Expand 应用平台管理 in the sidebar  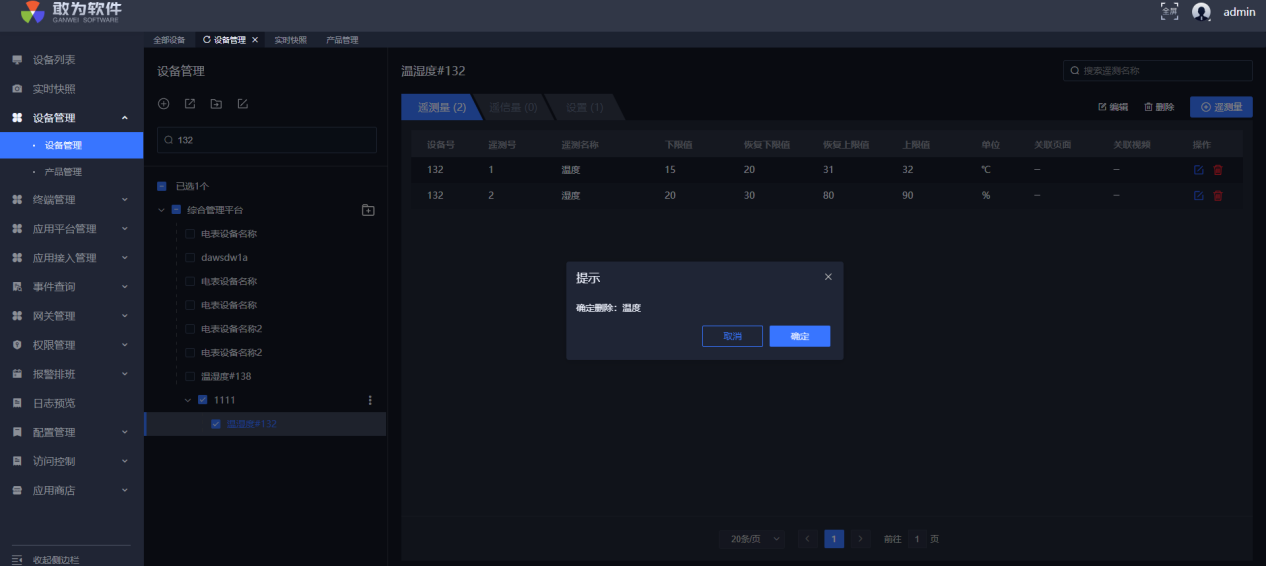(124, 229)
